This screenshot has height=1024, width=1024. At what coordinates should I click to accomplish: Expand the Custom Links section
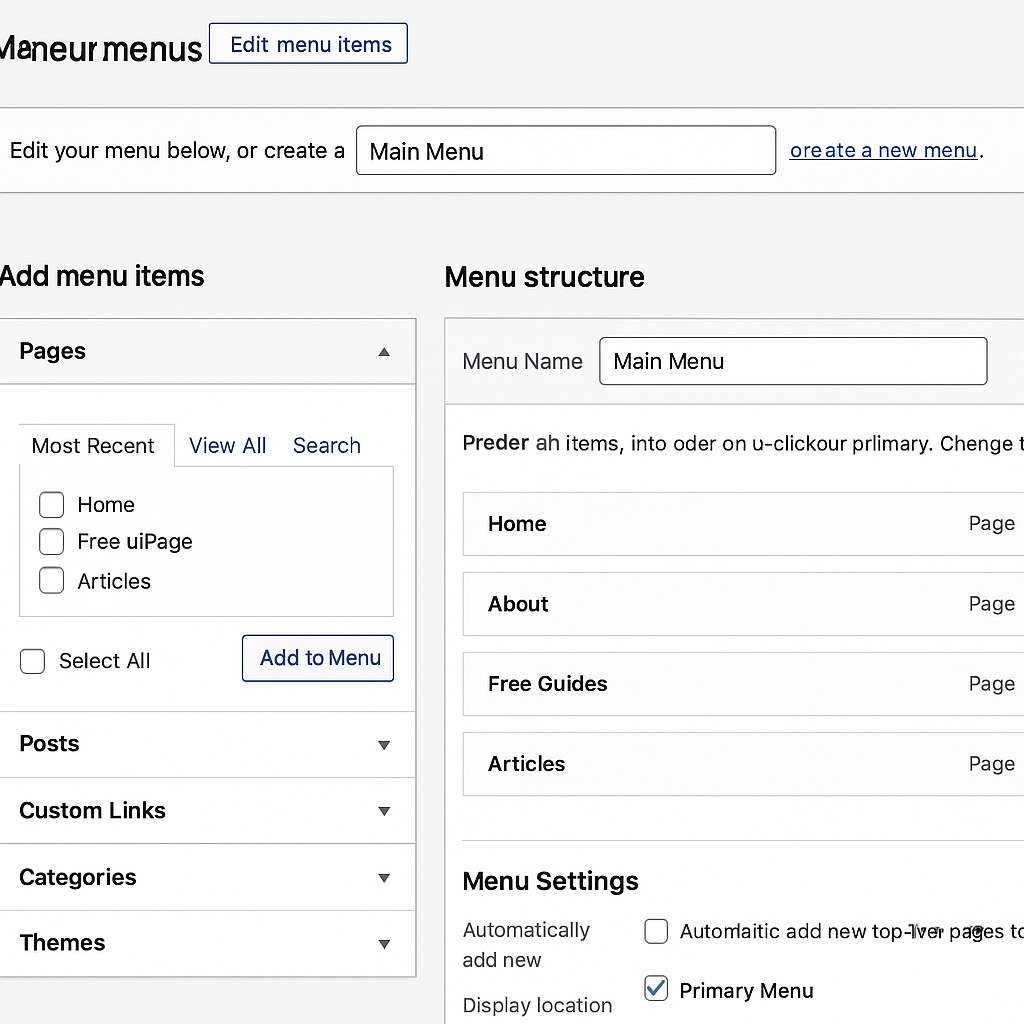[384, 811]
